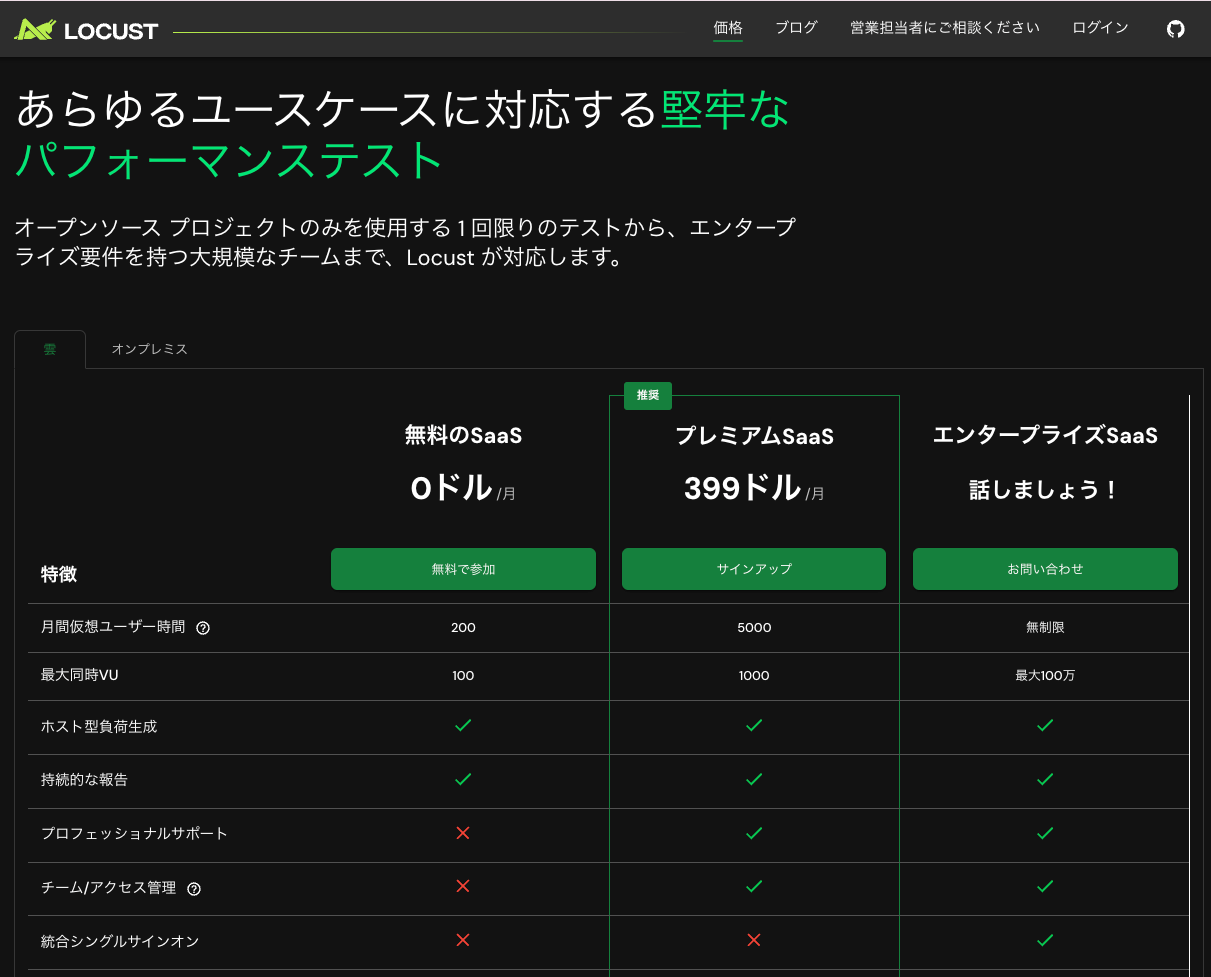
Task: Go to the ブログ nav link
Action: pyautogui.click(x=796, y=28)
